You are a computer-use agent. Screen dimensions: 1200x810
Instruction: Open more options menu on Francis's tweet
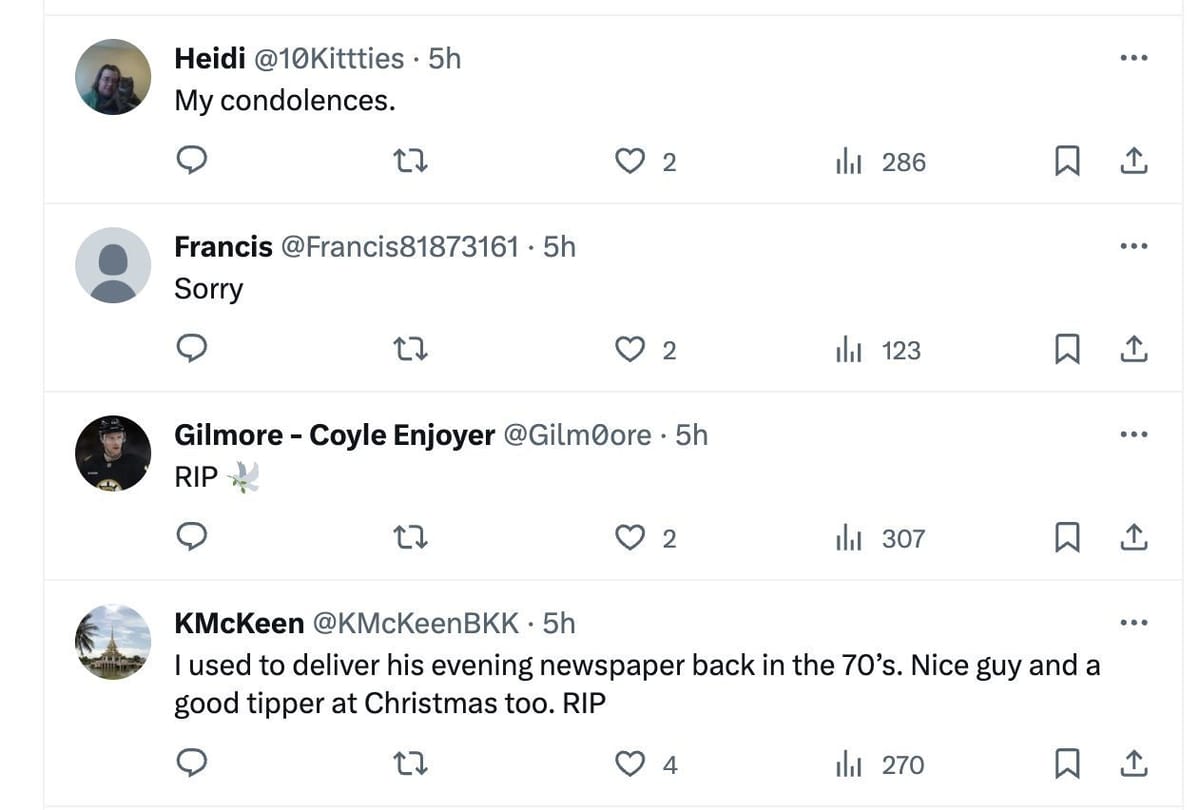[1133, 246]
